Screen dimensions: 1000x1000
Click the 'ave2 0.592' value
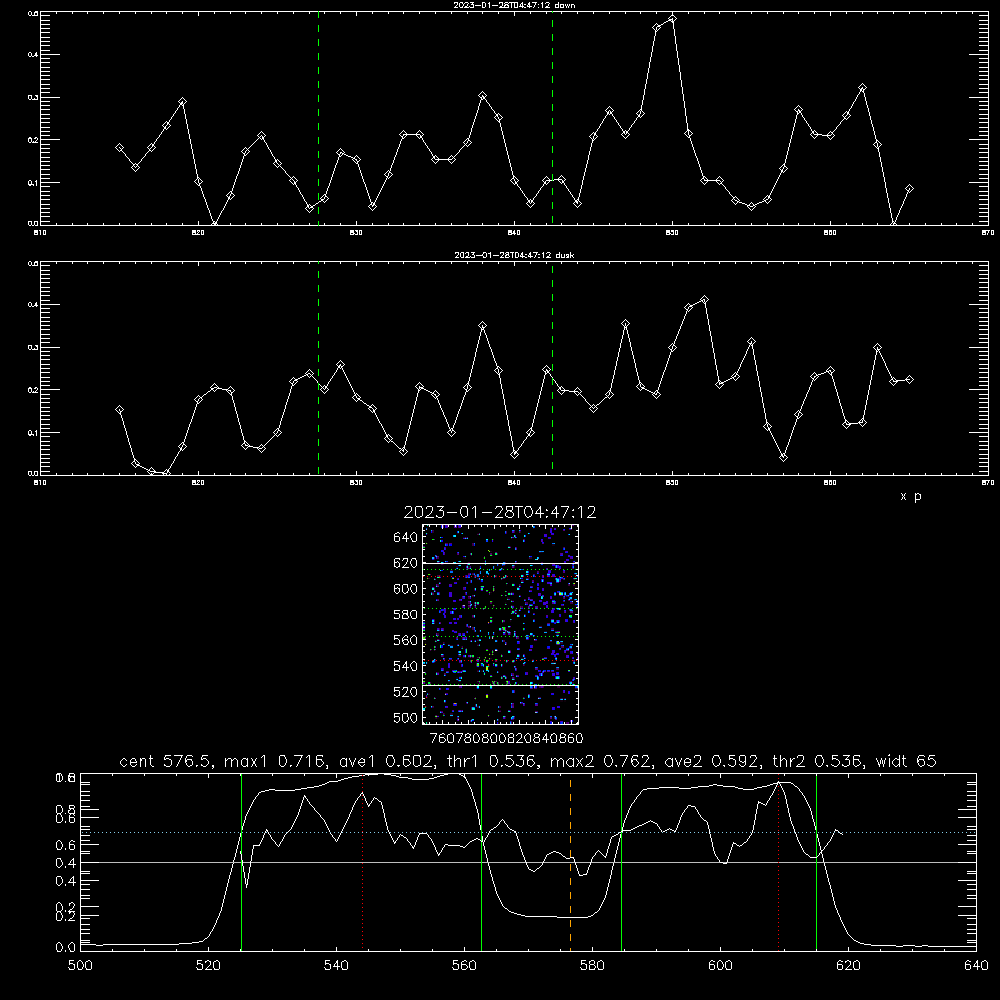tap(714, 761)
